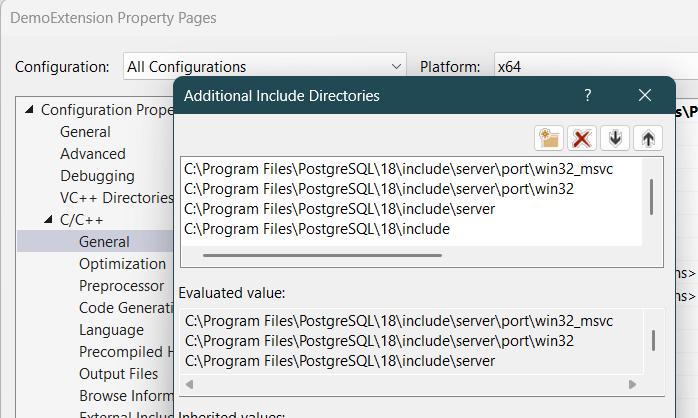Select the Output Files property page
The width and height of the screenshot is (698, 418).
click(x=118, y=374)
